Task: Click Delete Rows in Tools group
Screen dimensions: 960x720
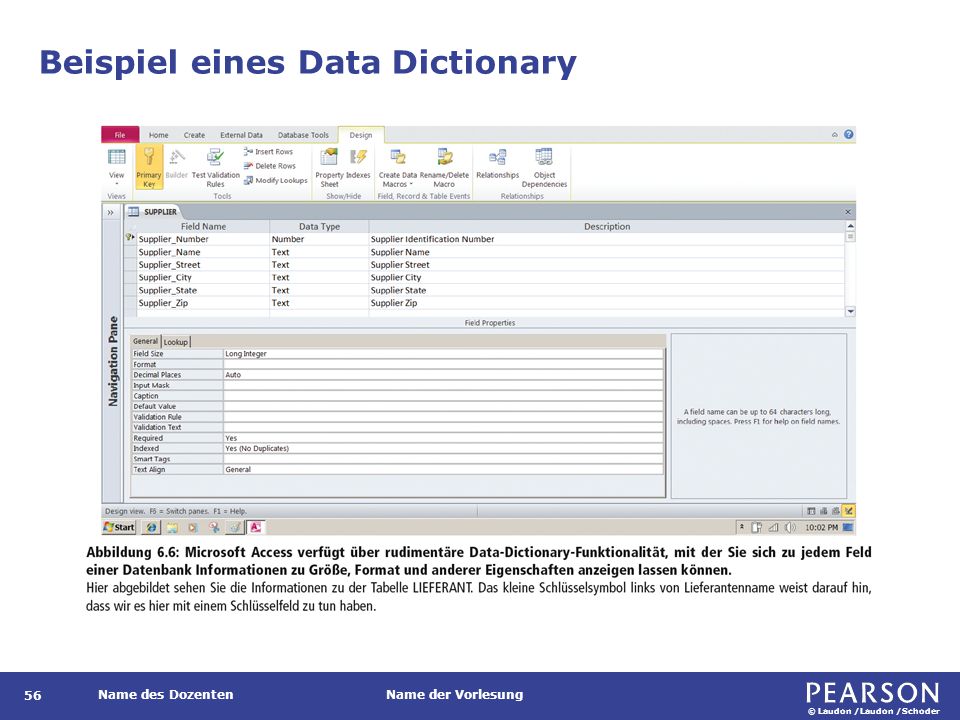Action: 269,166
